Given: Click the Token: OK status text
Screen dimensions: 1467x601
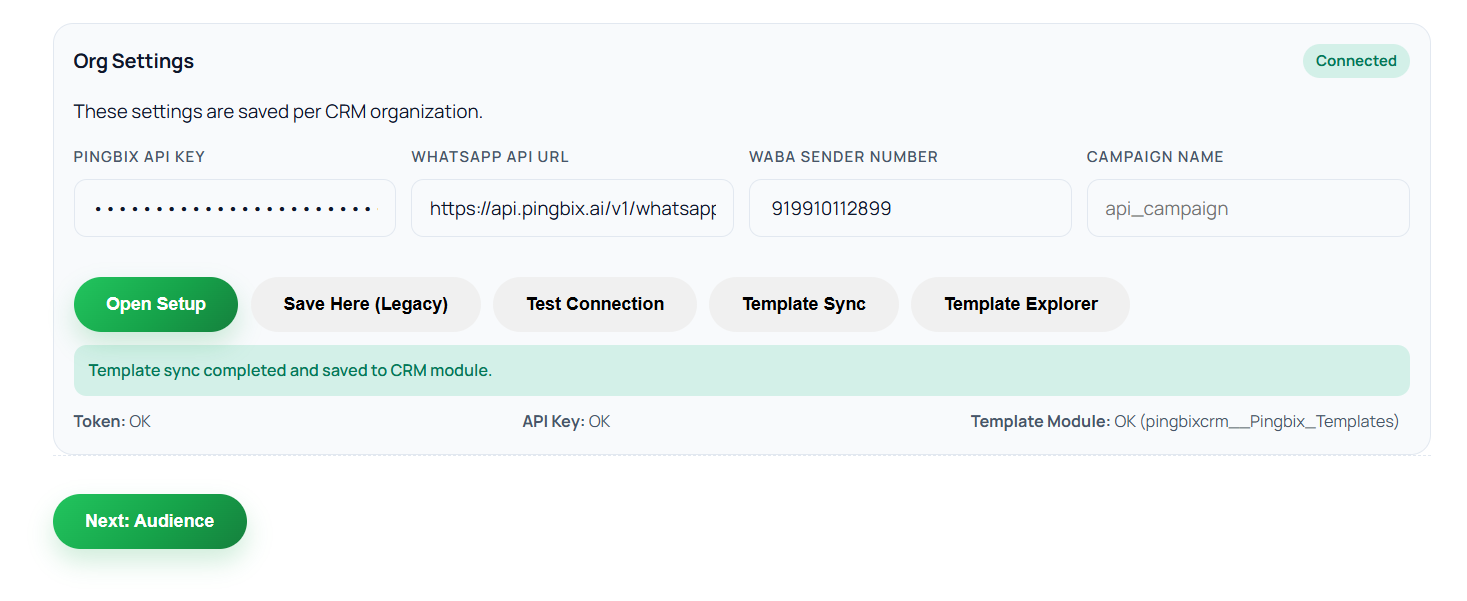Looking at the screenshot, I should coord(112,422).
